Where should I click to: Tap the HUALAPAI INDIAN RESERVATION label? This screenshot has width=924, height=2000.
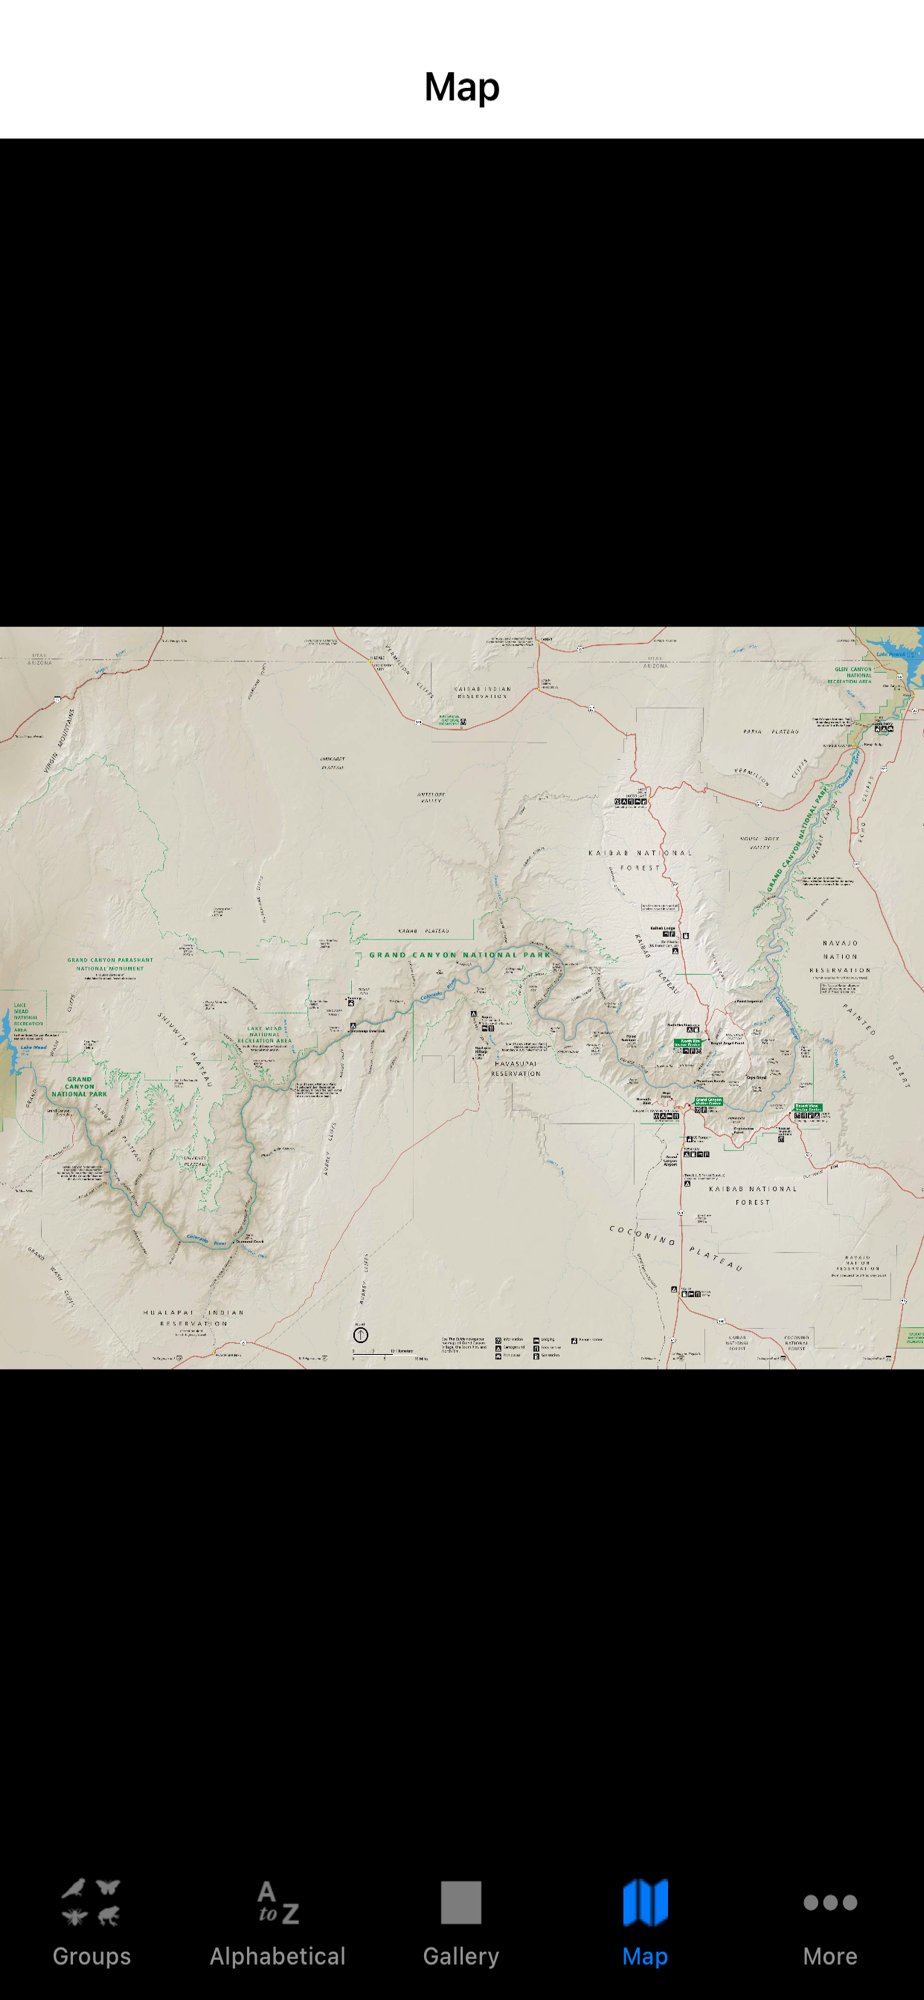[x=194, y=1317]
